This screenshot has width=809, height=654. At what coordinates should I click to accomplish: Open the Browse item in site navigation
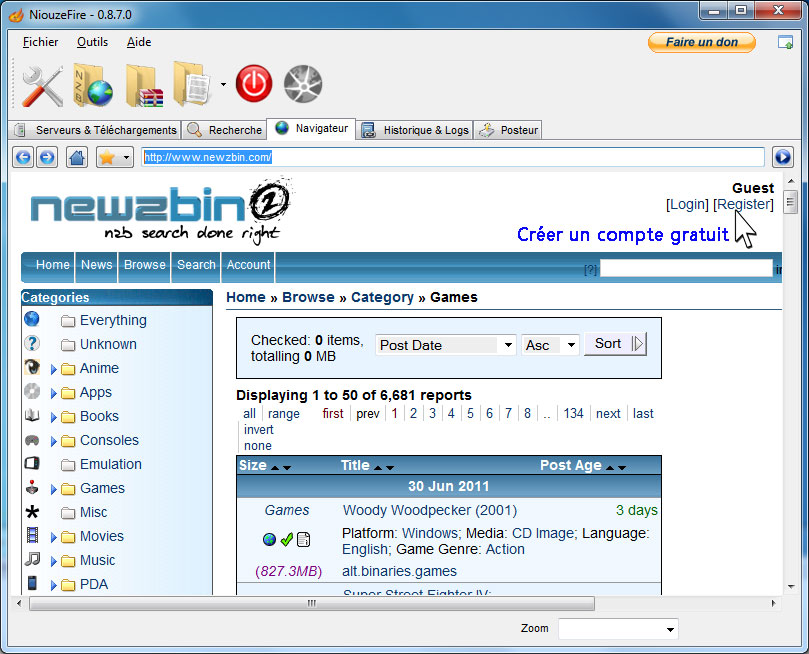pos(144,265)
